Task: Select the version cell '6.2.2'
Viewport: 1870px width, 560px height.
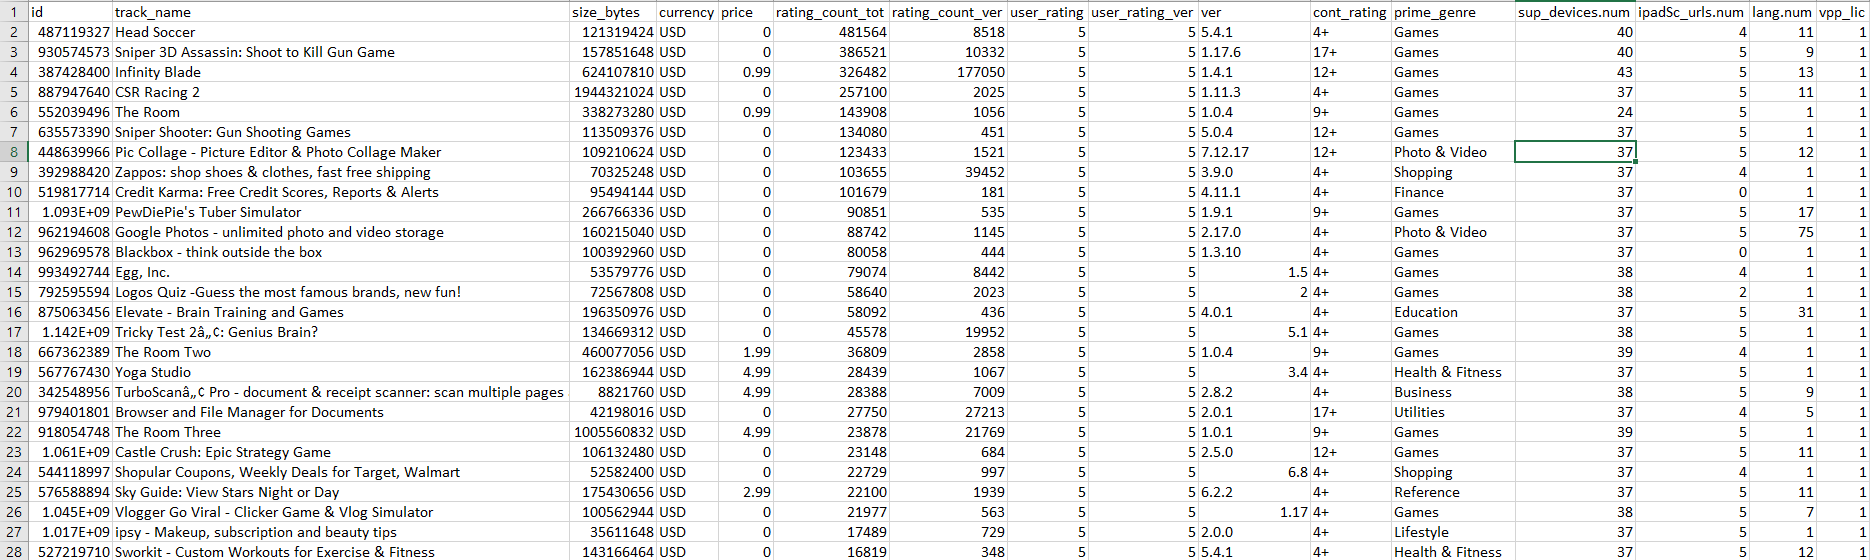Action: (x=1254, y=492)
